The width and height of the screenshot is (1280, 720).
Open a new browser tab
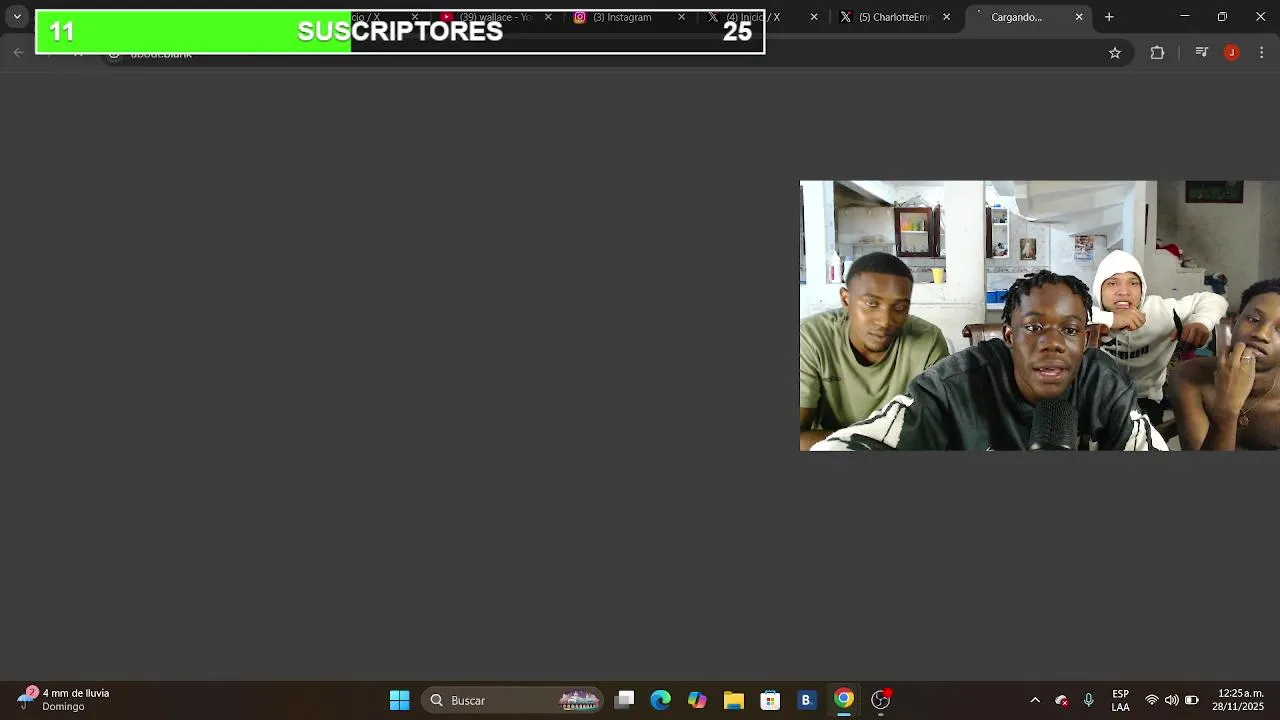(x=1109, y=17)
